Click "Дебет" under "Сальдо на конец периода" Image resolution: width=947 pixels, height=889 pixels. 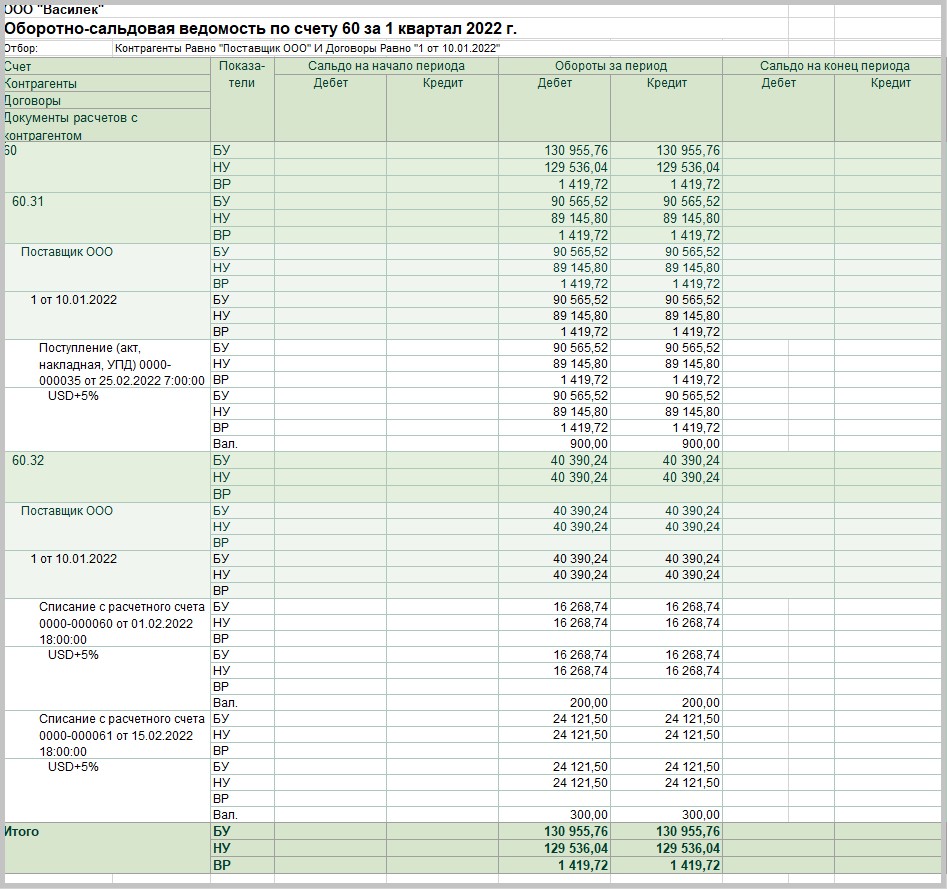[778, 83]
